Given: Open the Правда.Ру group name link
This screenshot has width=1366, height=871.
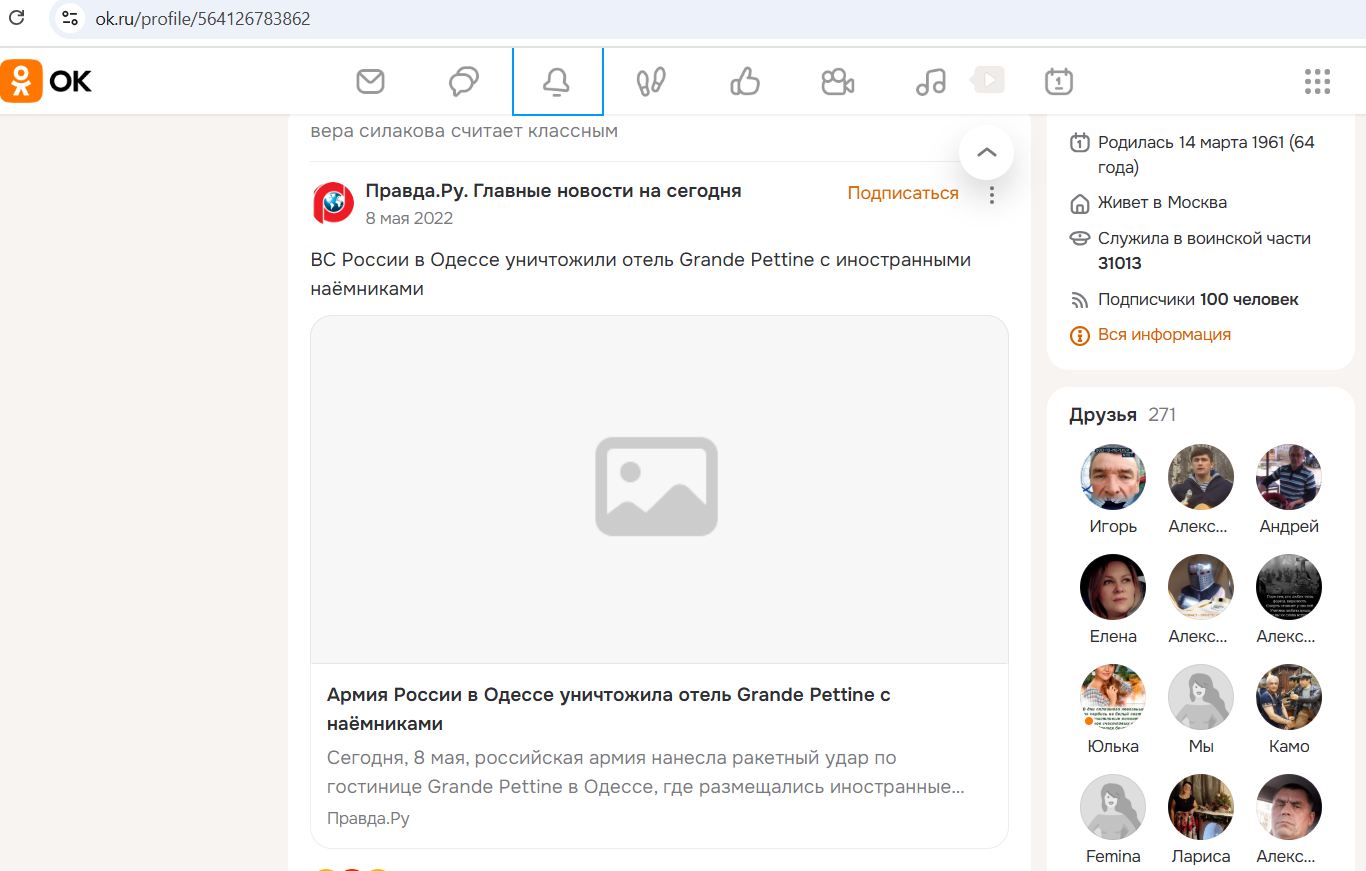Looking at the screenshot, I should (x=553, y=191).
